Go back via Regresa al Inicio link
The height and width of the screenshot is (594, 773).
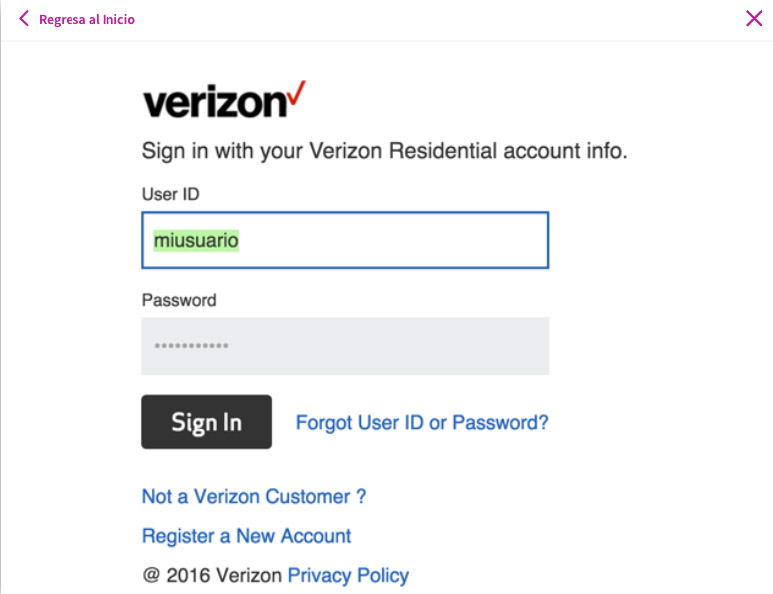click(x=87, y=19)
